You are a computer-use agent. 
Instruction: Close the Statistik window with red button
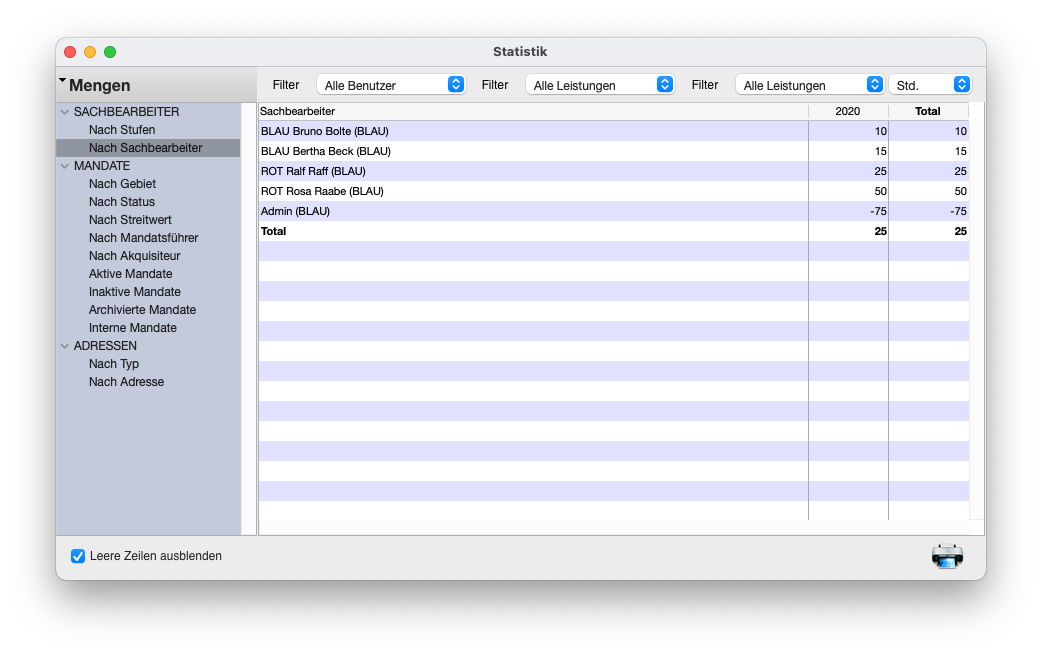pyautogui.click(x=70, y=52)
